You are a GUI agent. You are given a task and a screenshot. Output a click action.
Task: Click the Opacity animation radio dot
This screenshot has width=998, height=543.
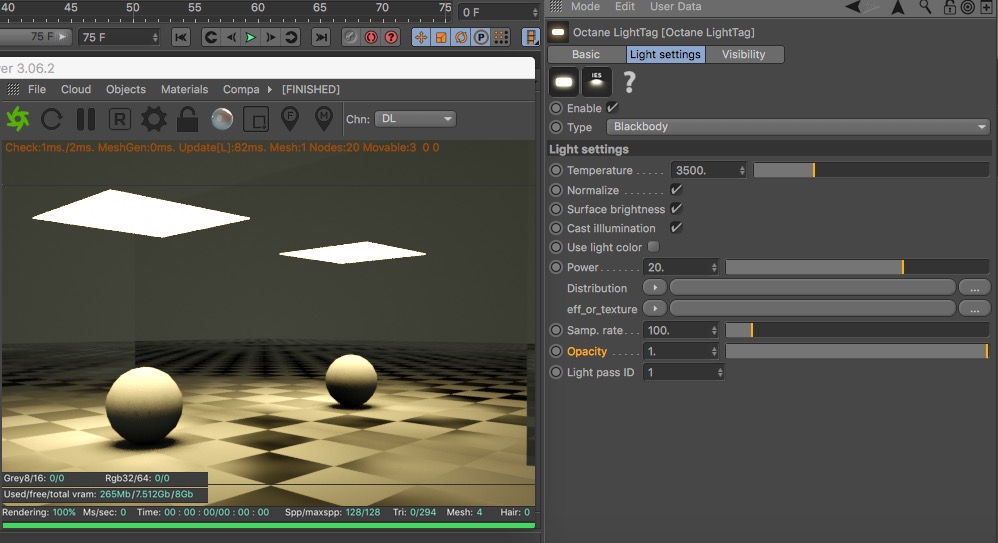[x=556, y=351]
